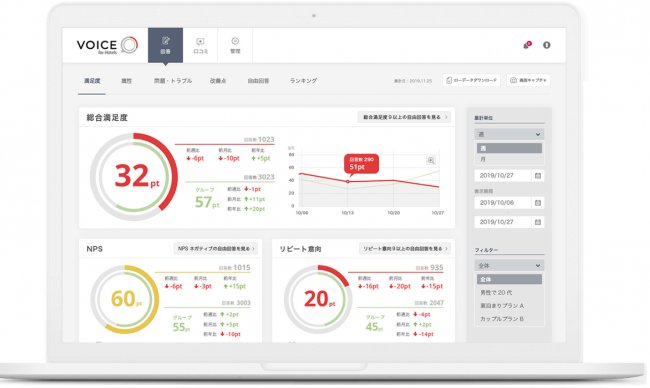Click the 51pt data point on the chart
The width and height of the screenshot is (650, 388).
point(348,182)
